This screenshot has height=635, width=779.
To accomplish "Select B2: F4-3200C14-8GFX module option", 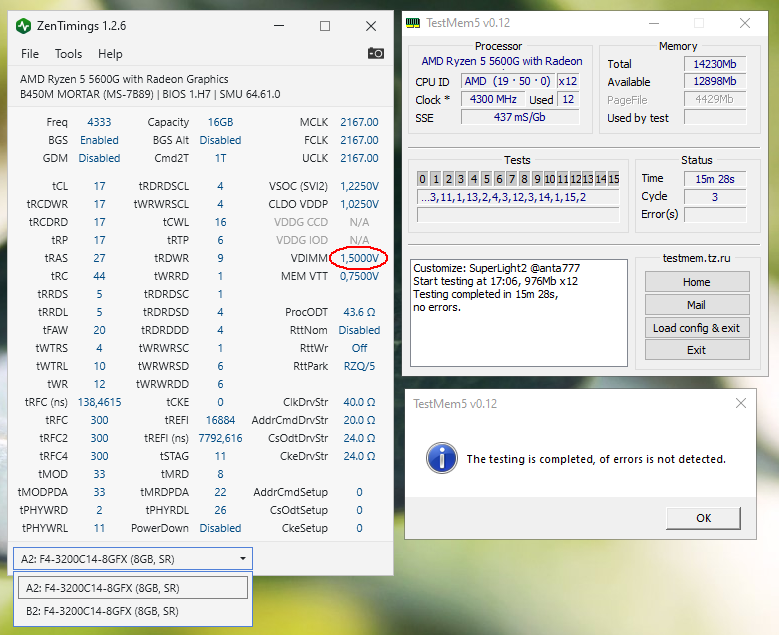I will 133,611.
